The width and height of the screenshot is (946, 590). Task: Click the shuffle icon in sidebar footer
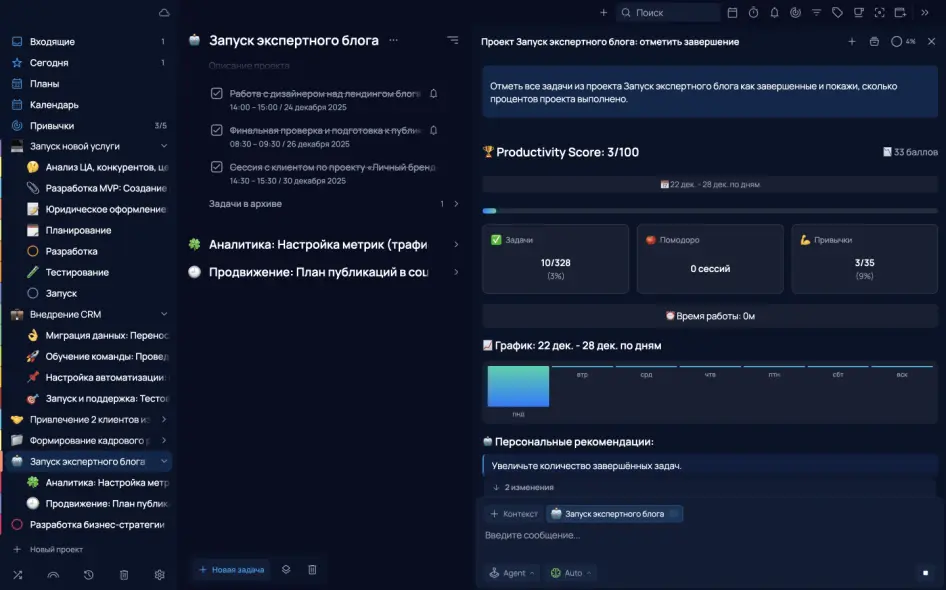pos(17,575)
